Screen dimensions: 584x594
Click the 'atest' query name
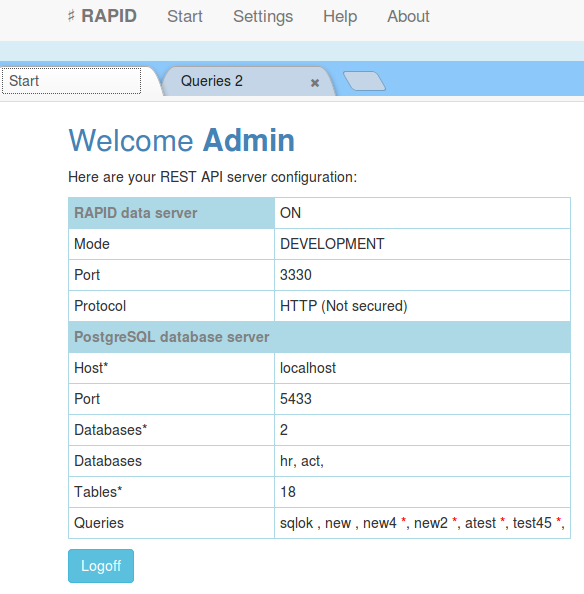(x=480, y=523)
